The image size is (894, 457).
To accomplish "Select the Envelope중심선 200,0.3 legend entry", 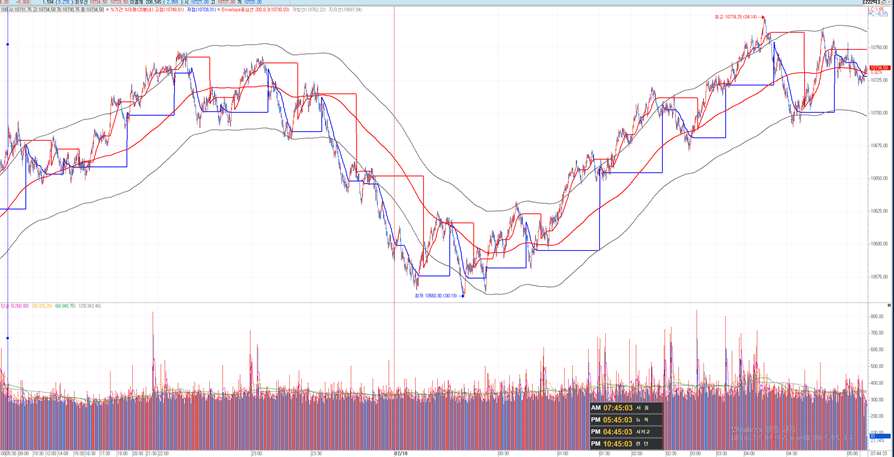I will [x=257, y=10].
